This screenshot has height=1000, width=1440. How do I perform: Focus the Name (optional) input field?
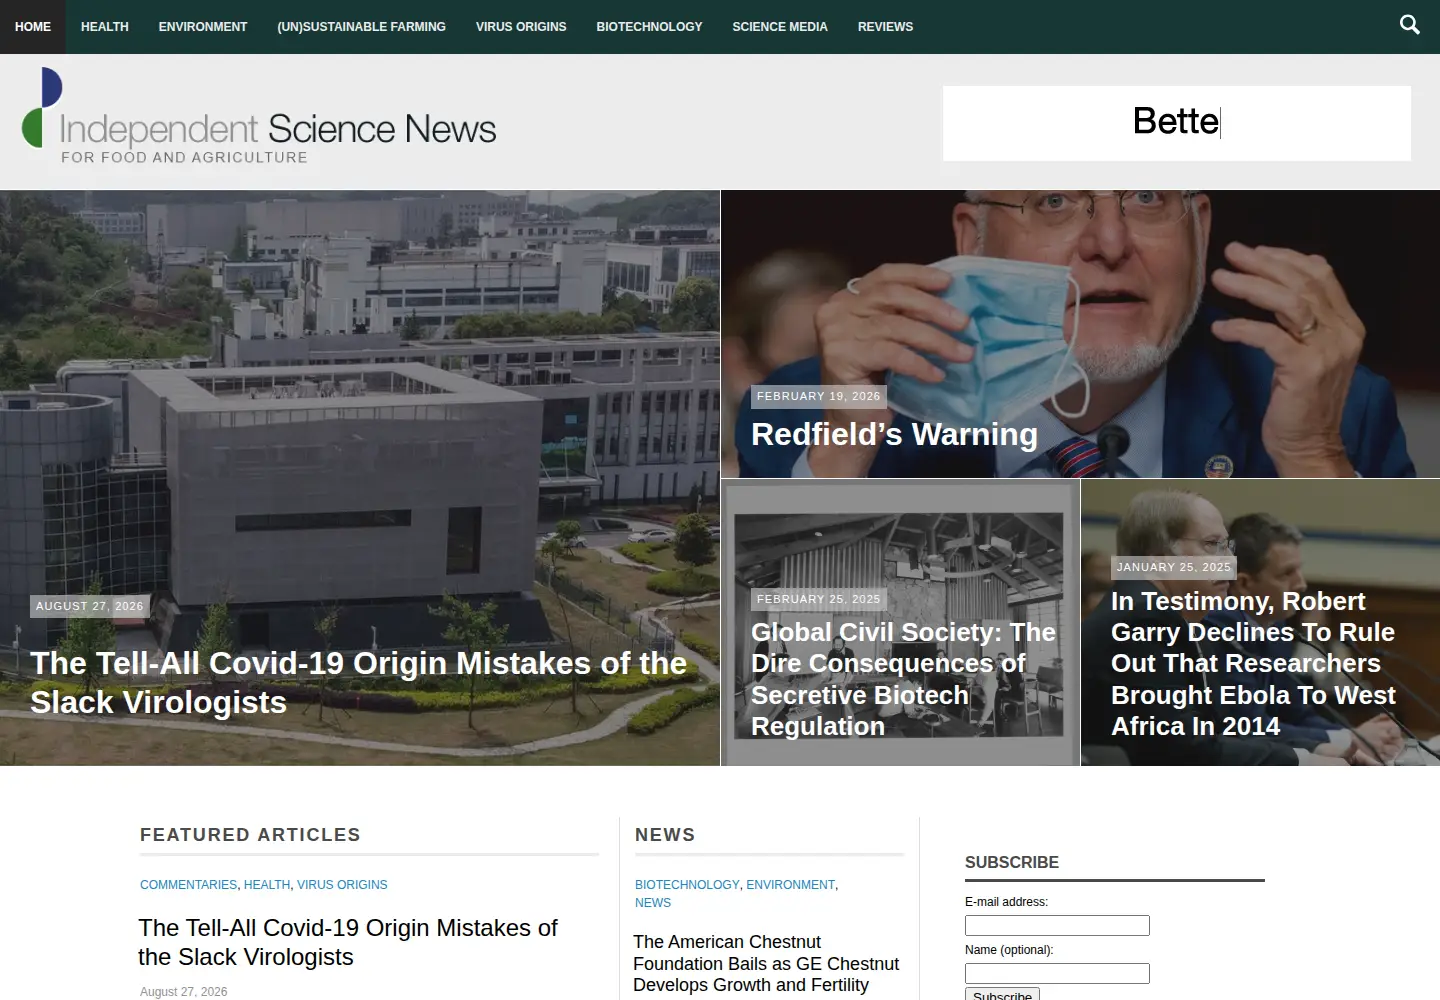[x=1057, y=973]
